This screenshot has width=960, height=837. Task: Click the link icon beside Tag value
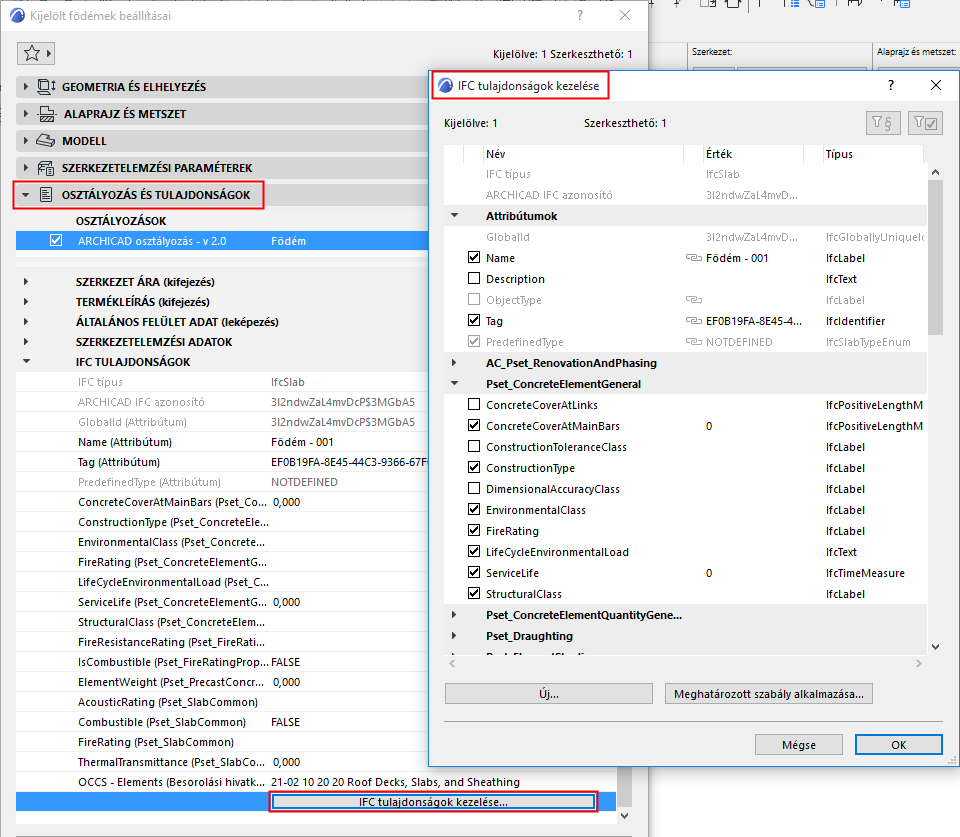click(693, 321)
